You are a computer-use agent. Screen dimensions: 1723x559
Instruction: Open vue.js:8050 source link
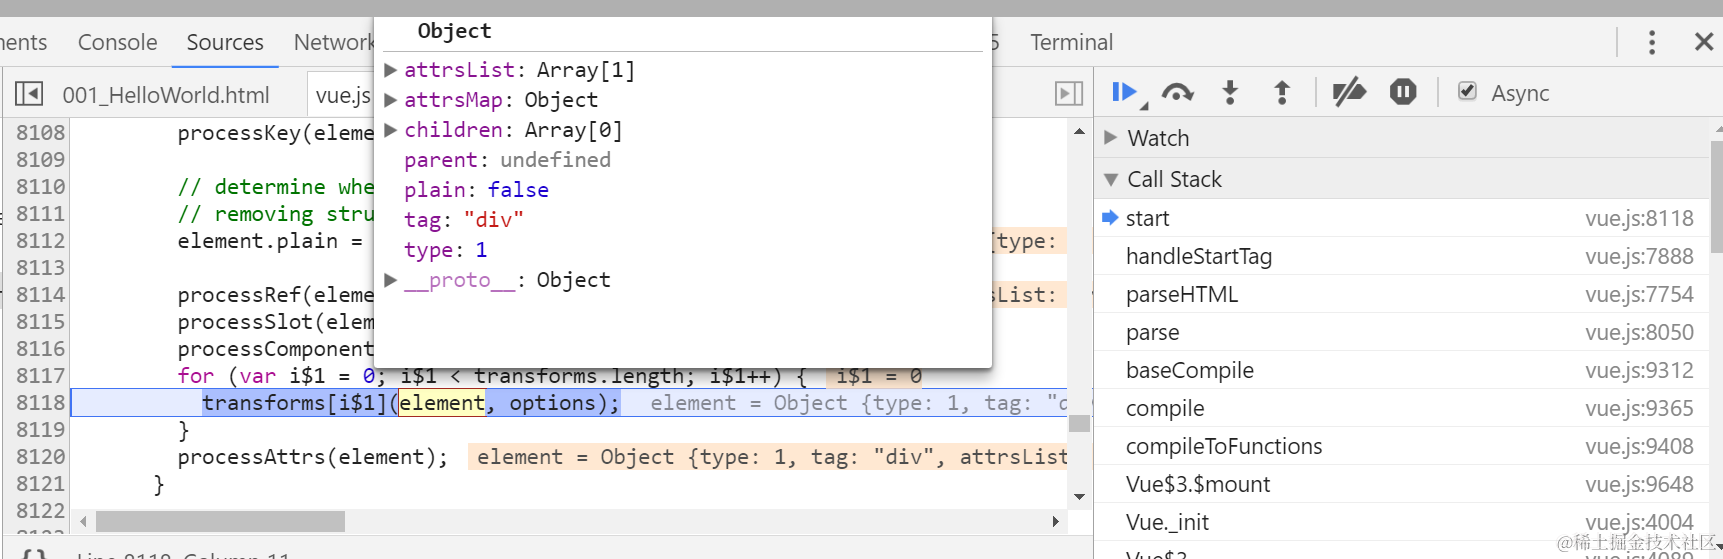click(1639, 332)
